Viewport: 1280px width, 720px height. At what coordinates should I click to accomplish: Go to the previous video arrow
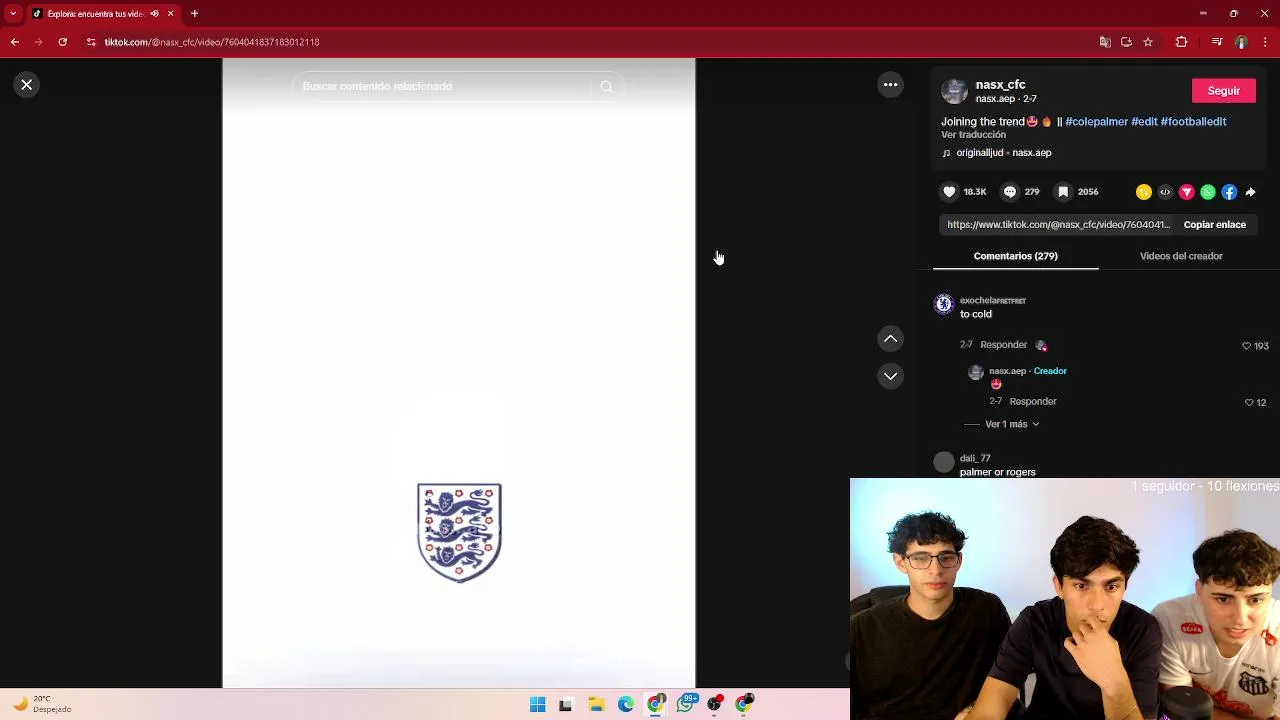890,339
